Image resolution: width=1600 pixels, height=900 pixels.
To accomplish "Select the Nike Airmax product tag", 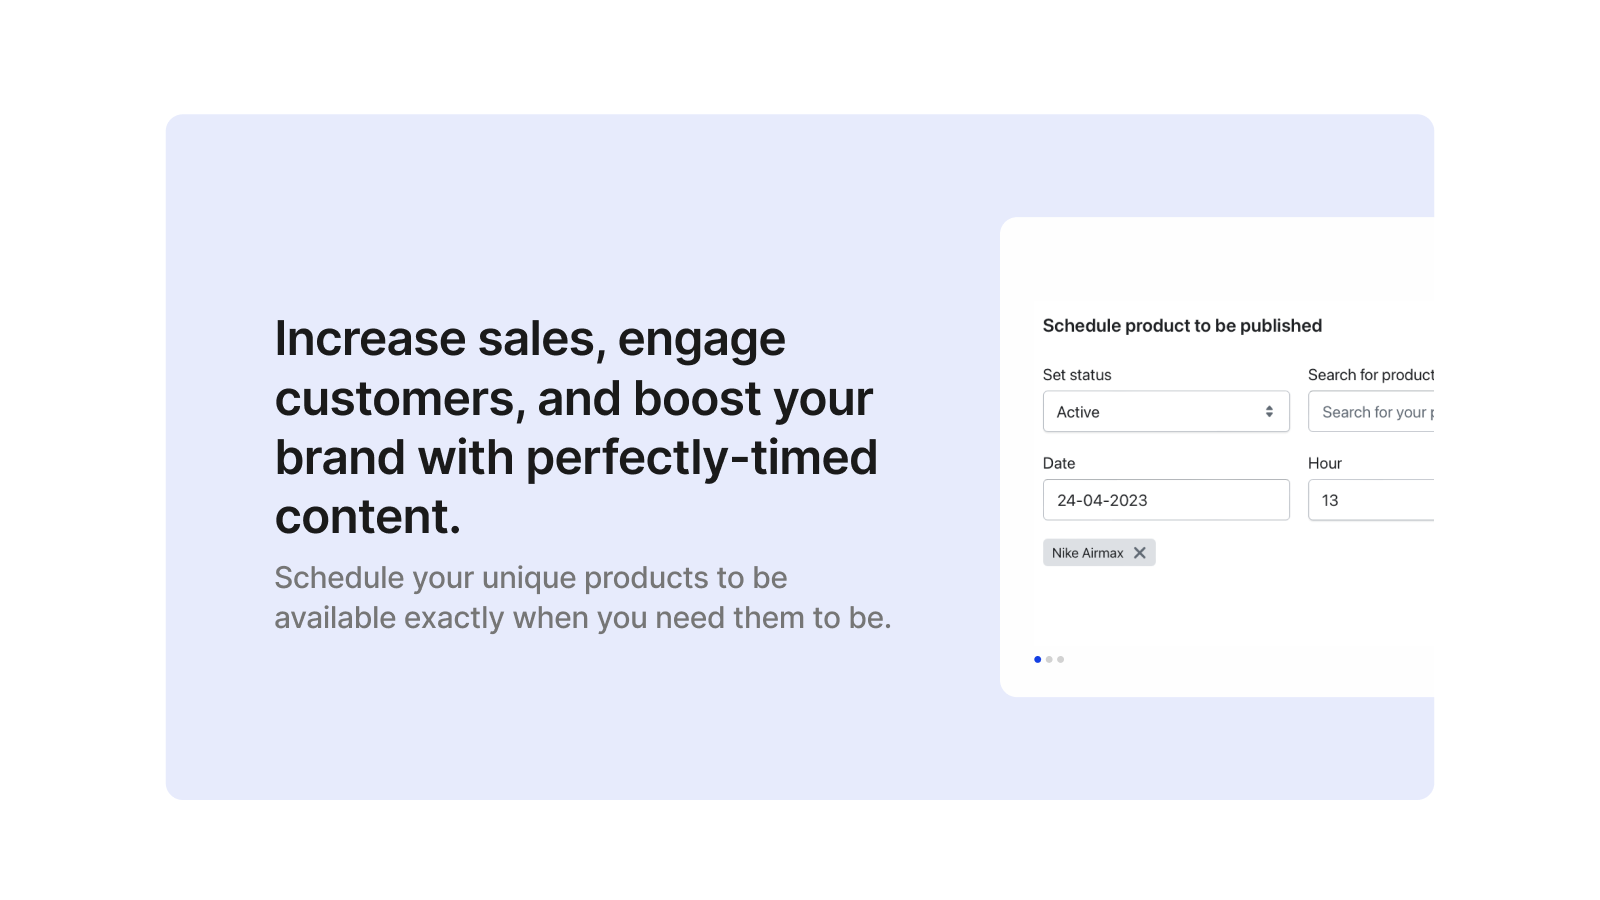I will click(x=1087, y=553).
